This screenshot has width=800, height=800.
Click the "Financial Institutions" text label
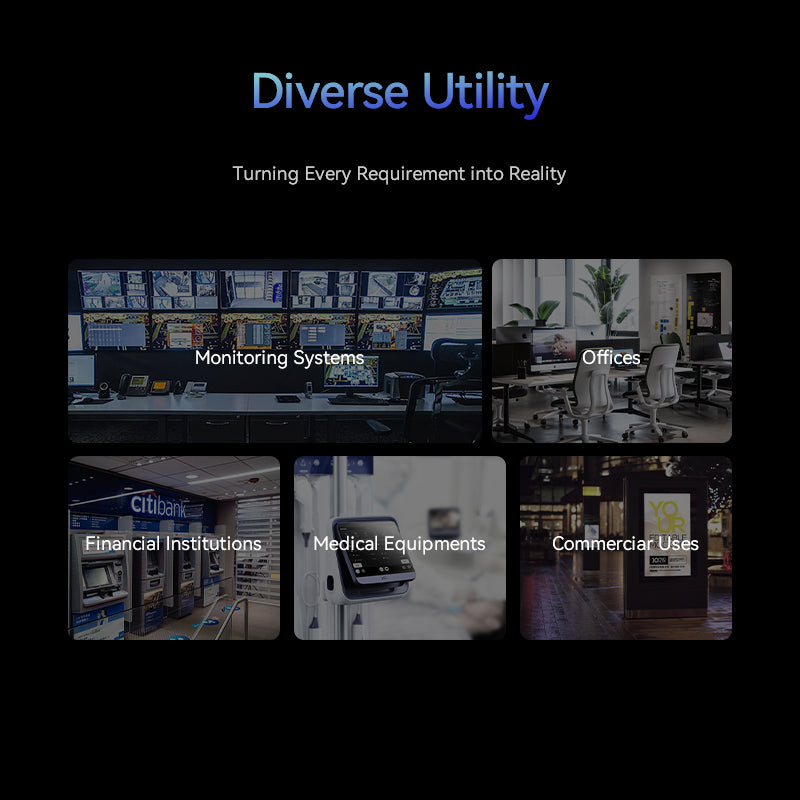(x=173, y=544)
